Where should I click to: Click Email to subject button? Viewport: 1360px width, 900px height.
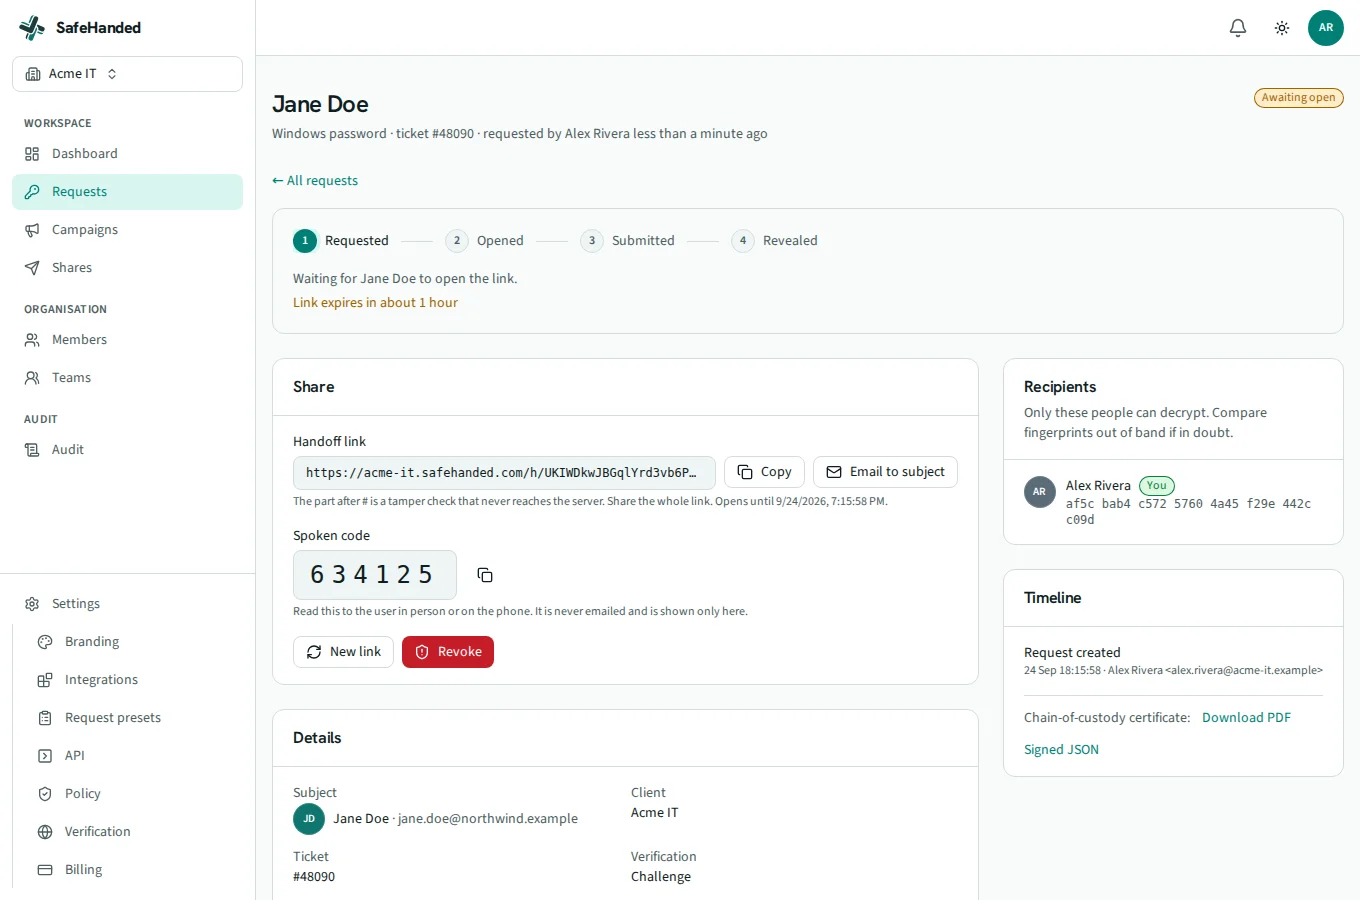pos(885,472)
